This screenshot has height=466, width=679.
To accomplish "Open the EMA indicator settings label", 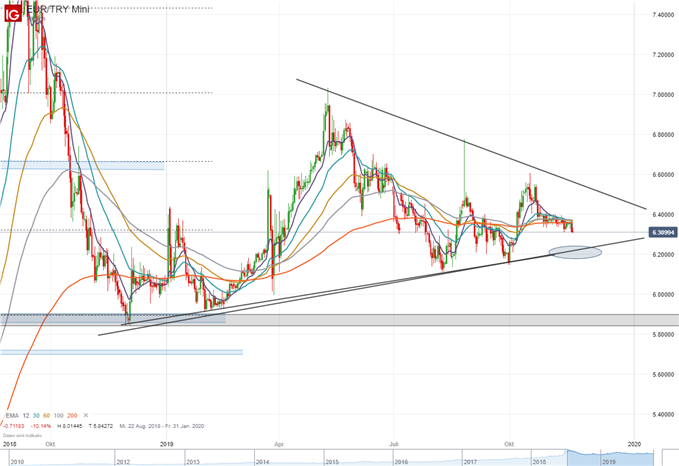I will coord(12,415).
